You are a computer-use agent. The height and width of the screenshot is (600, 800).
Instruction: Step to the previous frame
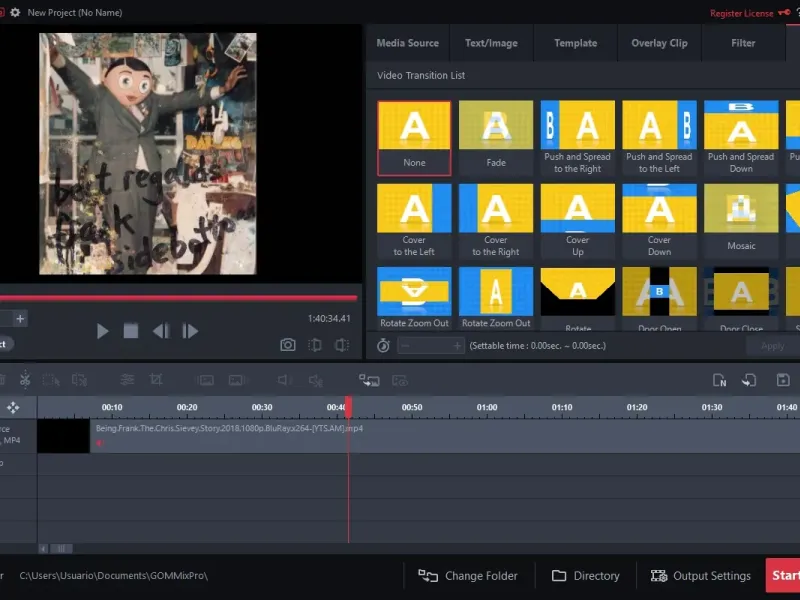160,331
